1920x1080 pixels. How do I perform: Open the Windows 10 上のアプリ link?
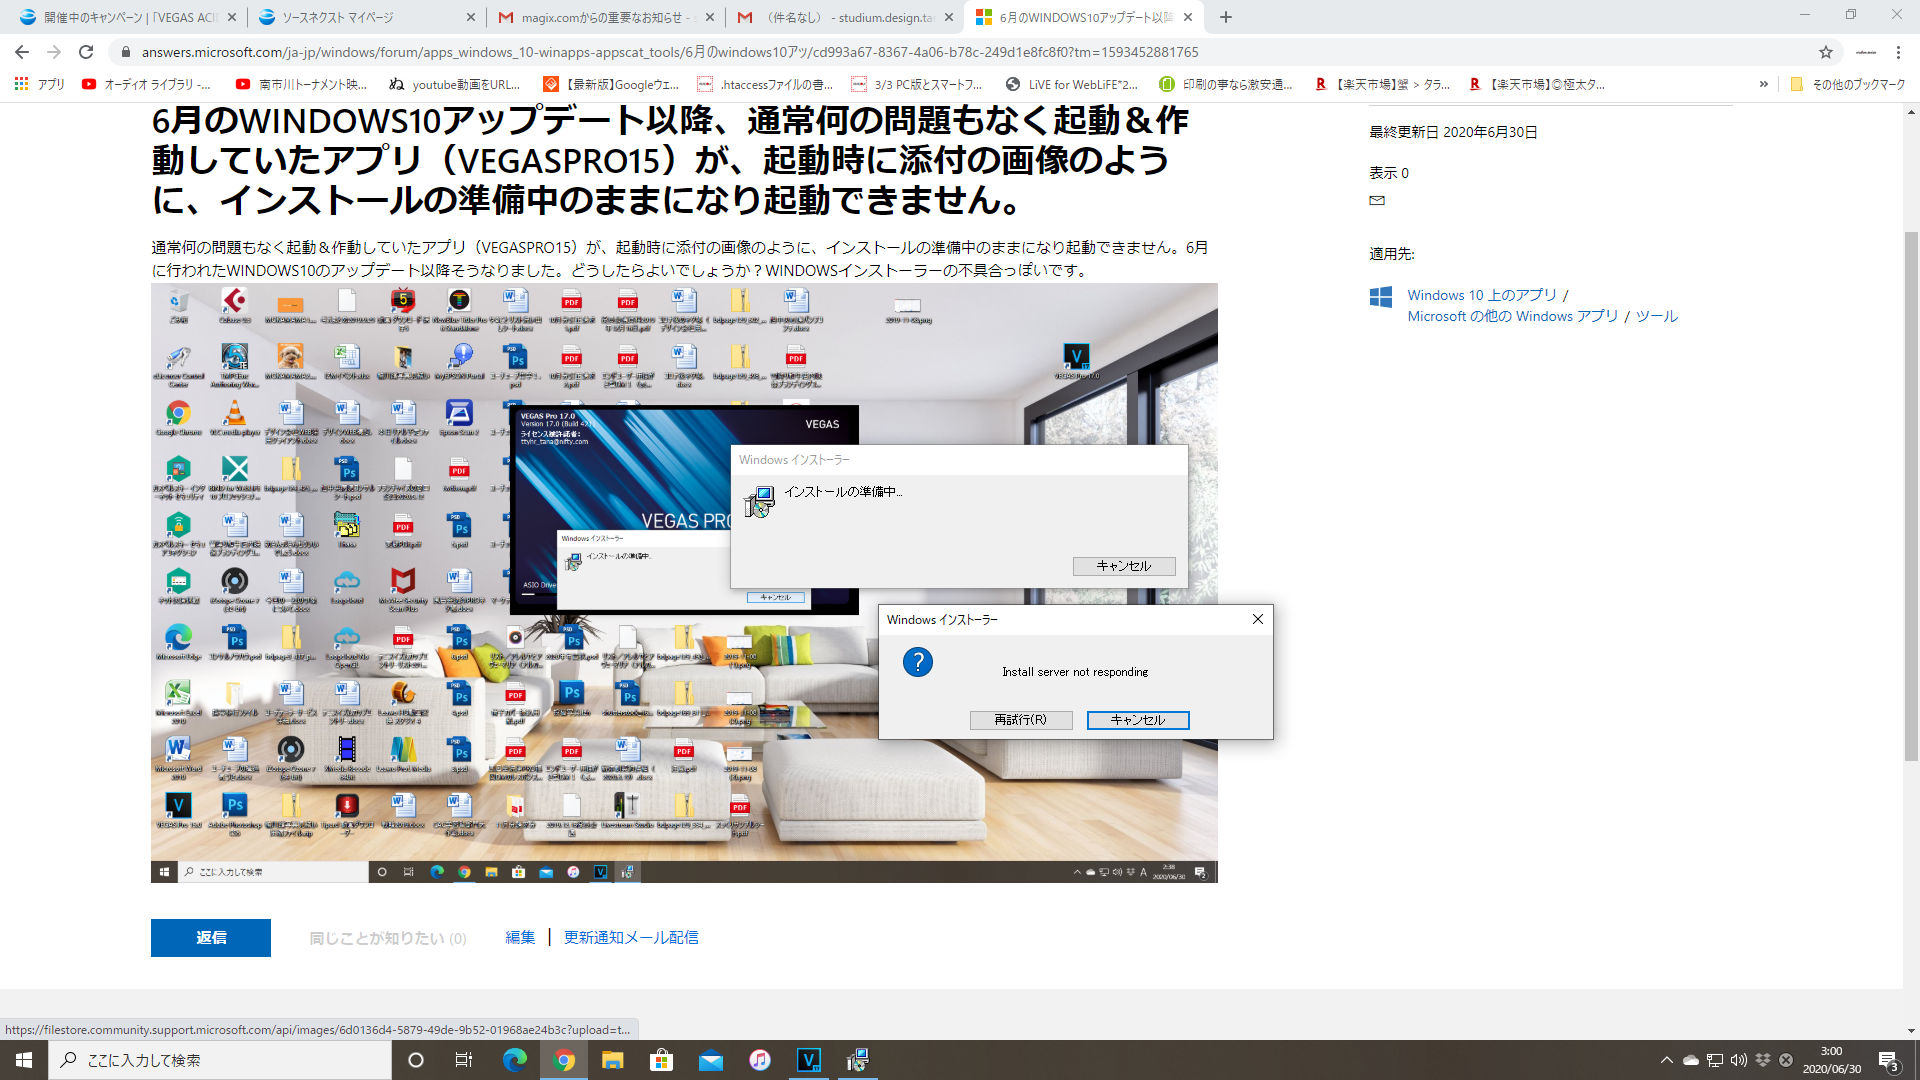pyautogui.click(x=1482, y=295)
